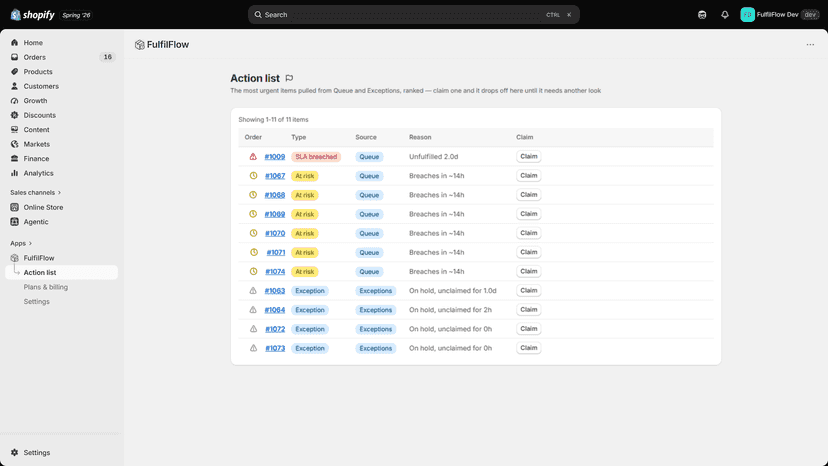The height and width of the screenshot is (466, 828).
Task: Open Plans & billing page
Action: click(45, 287)
